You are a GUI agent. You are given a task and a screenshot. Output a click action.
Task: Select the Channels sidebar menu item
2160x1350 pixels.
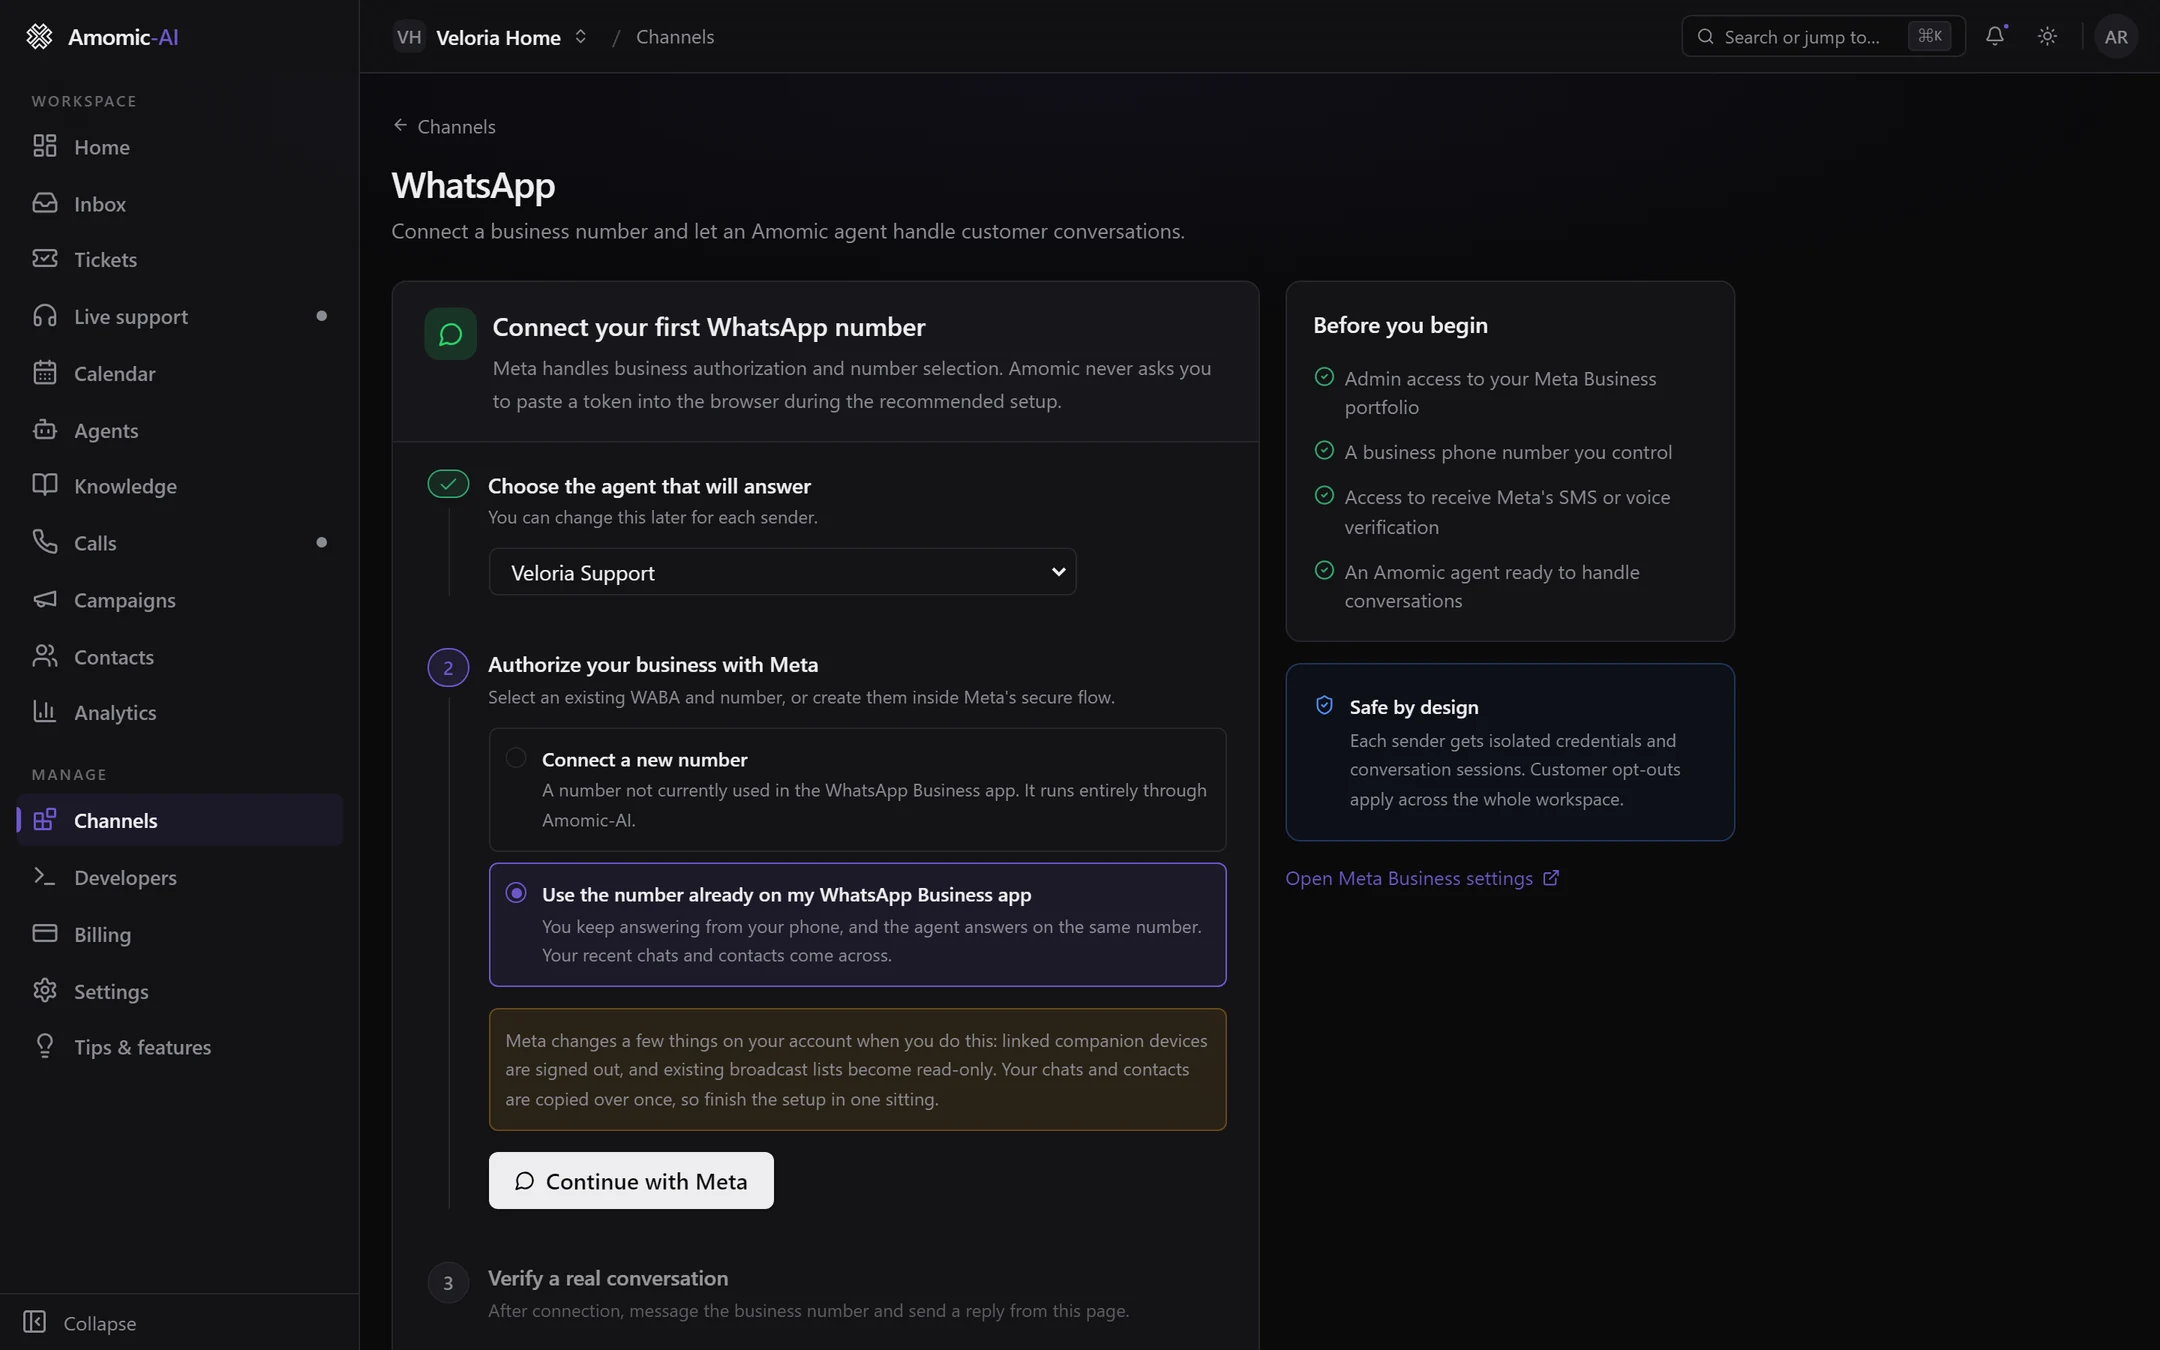(180, 820)
